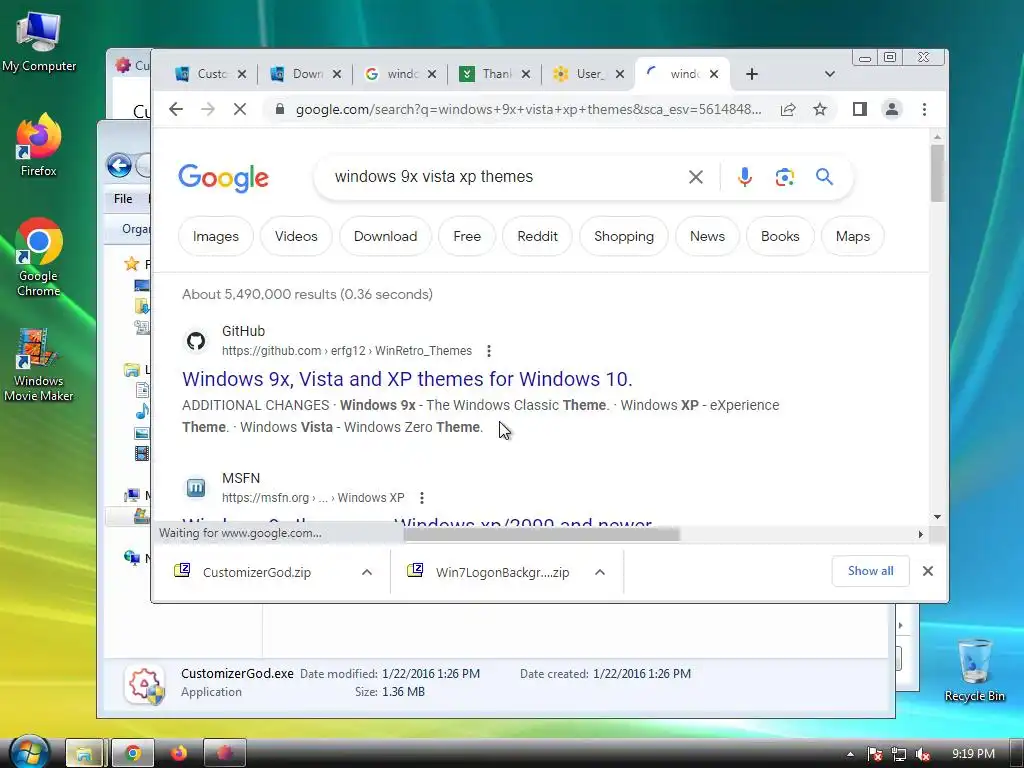
Task: Open Win7LogonBackgr zip from downloads bar
Action: coord(502,572)
